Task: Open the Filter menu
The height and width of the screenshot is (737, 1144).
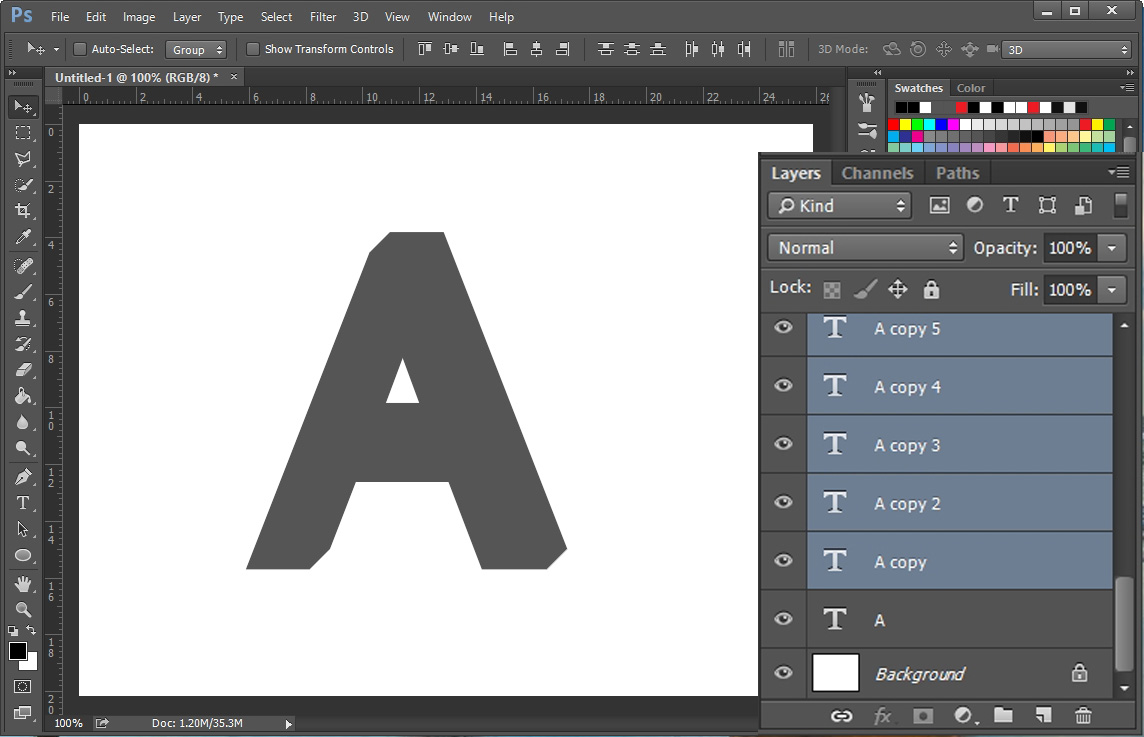Action: pyautogui.click(x=323, y=16)
